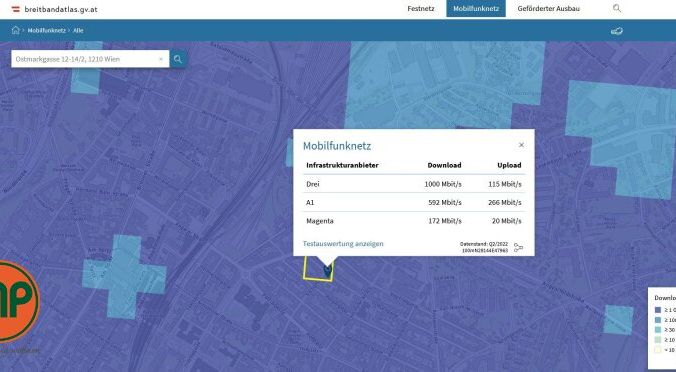Click the address search button
The width and height of the screenshot is (676, 372).
pyautogui.click(x=178, y=59)
